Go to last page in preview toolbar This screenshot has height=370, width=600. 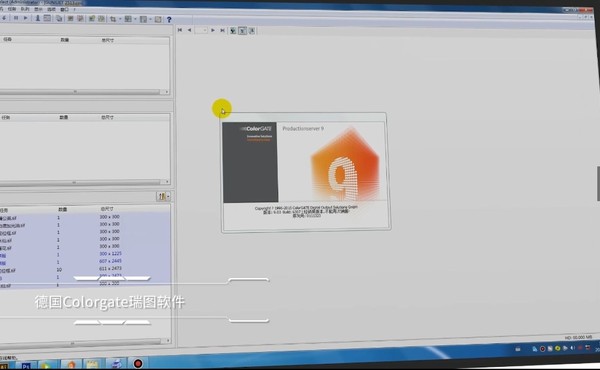pos(222,30)
